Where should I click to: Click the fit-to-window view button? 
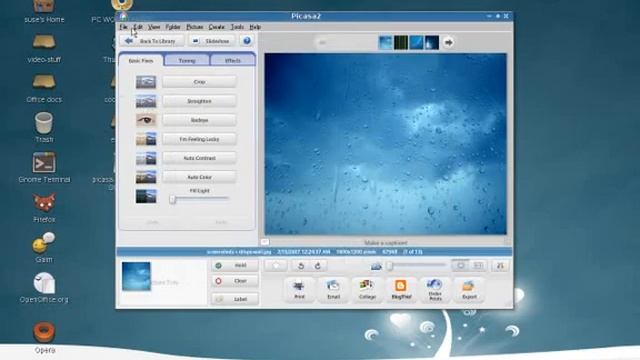[x=460, y=266]
